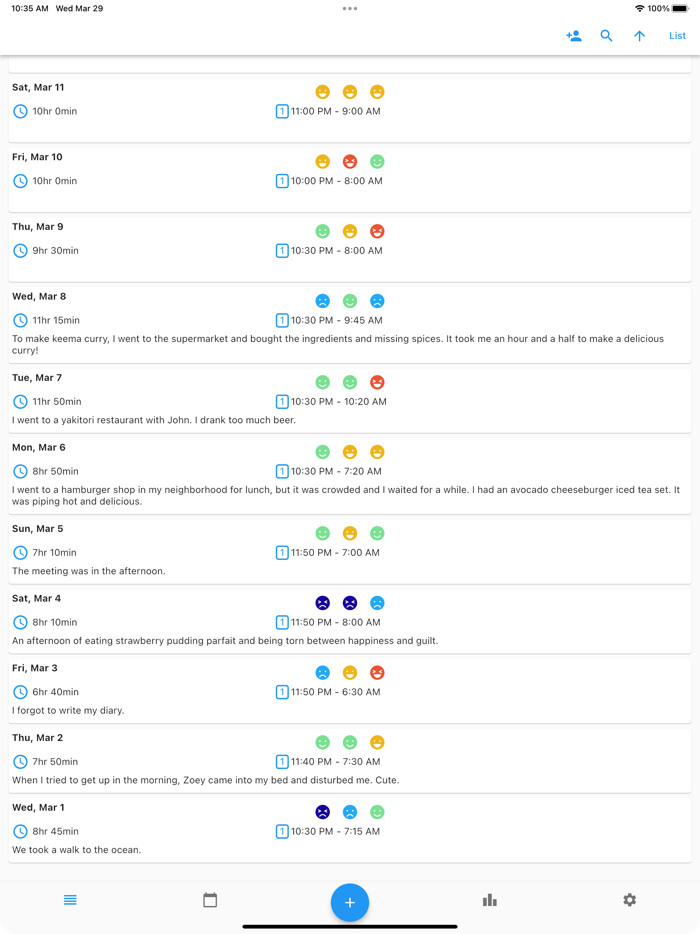700x934 pixels.
Task: Open the list tab in bottom bar
Action: tap(70, 900)
